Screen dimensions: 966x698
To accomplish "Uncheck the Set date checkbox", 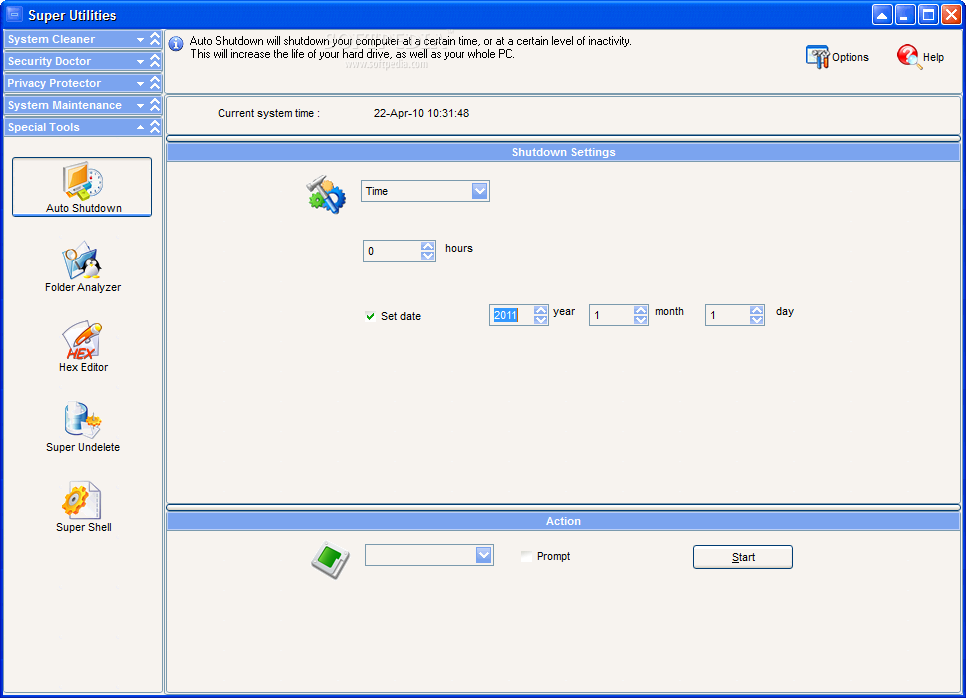I will (x=370, y=316).
